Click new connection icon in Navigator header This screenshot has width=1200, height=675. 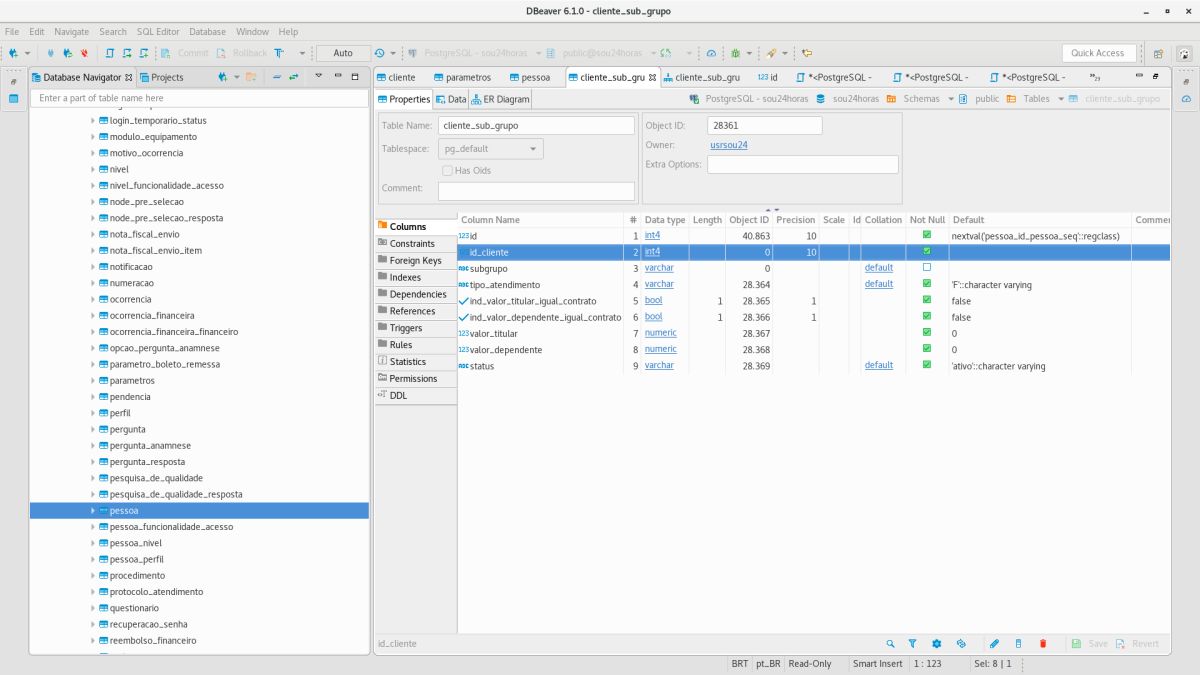pyautogui.click(x=222, y=77)
